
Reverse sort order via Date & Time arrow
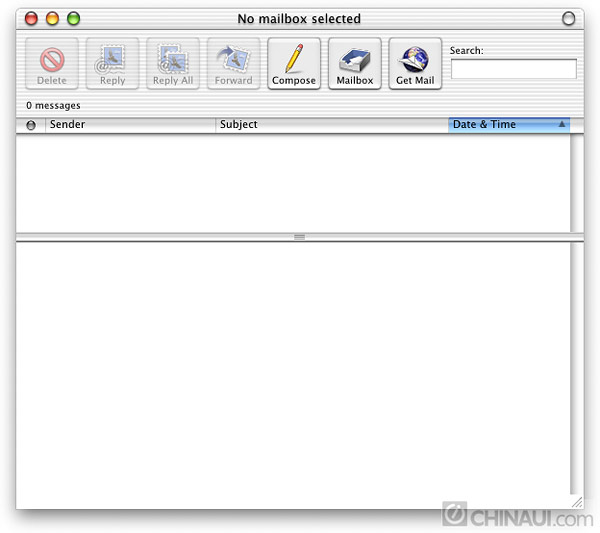[561, 125]
